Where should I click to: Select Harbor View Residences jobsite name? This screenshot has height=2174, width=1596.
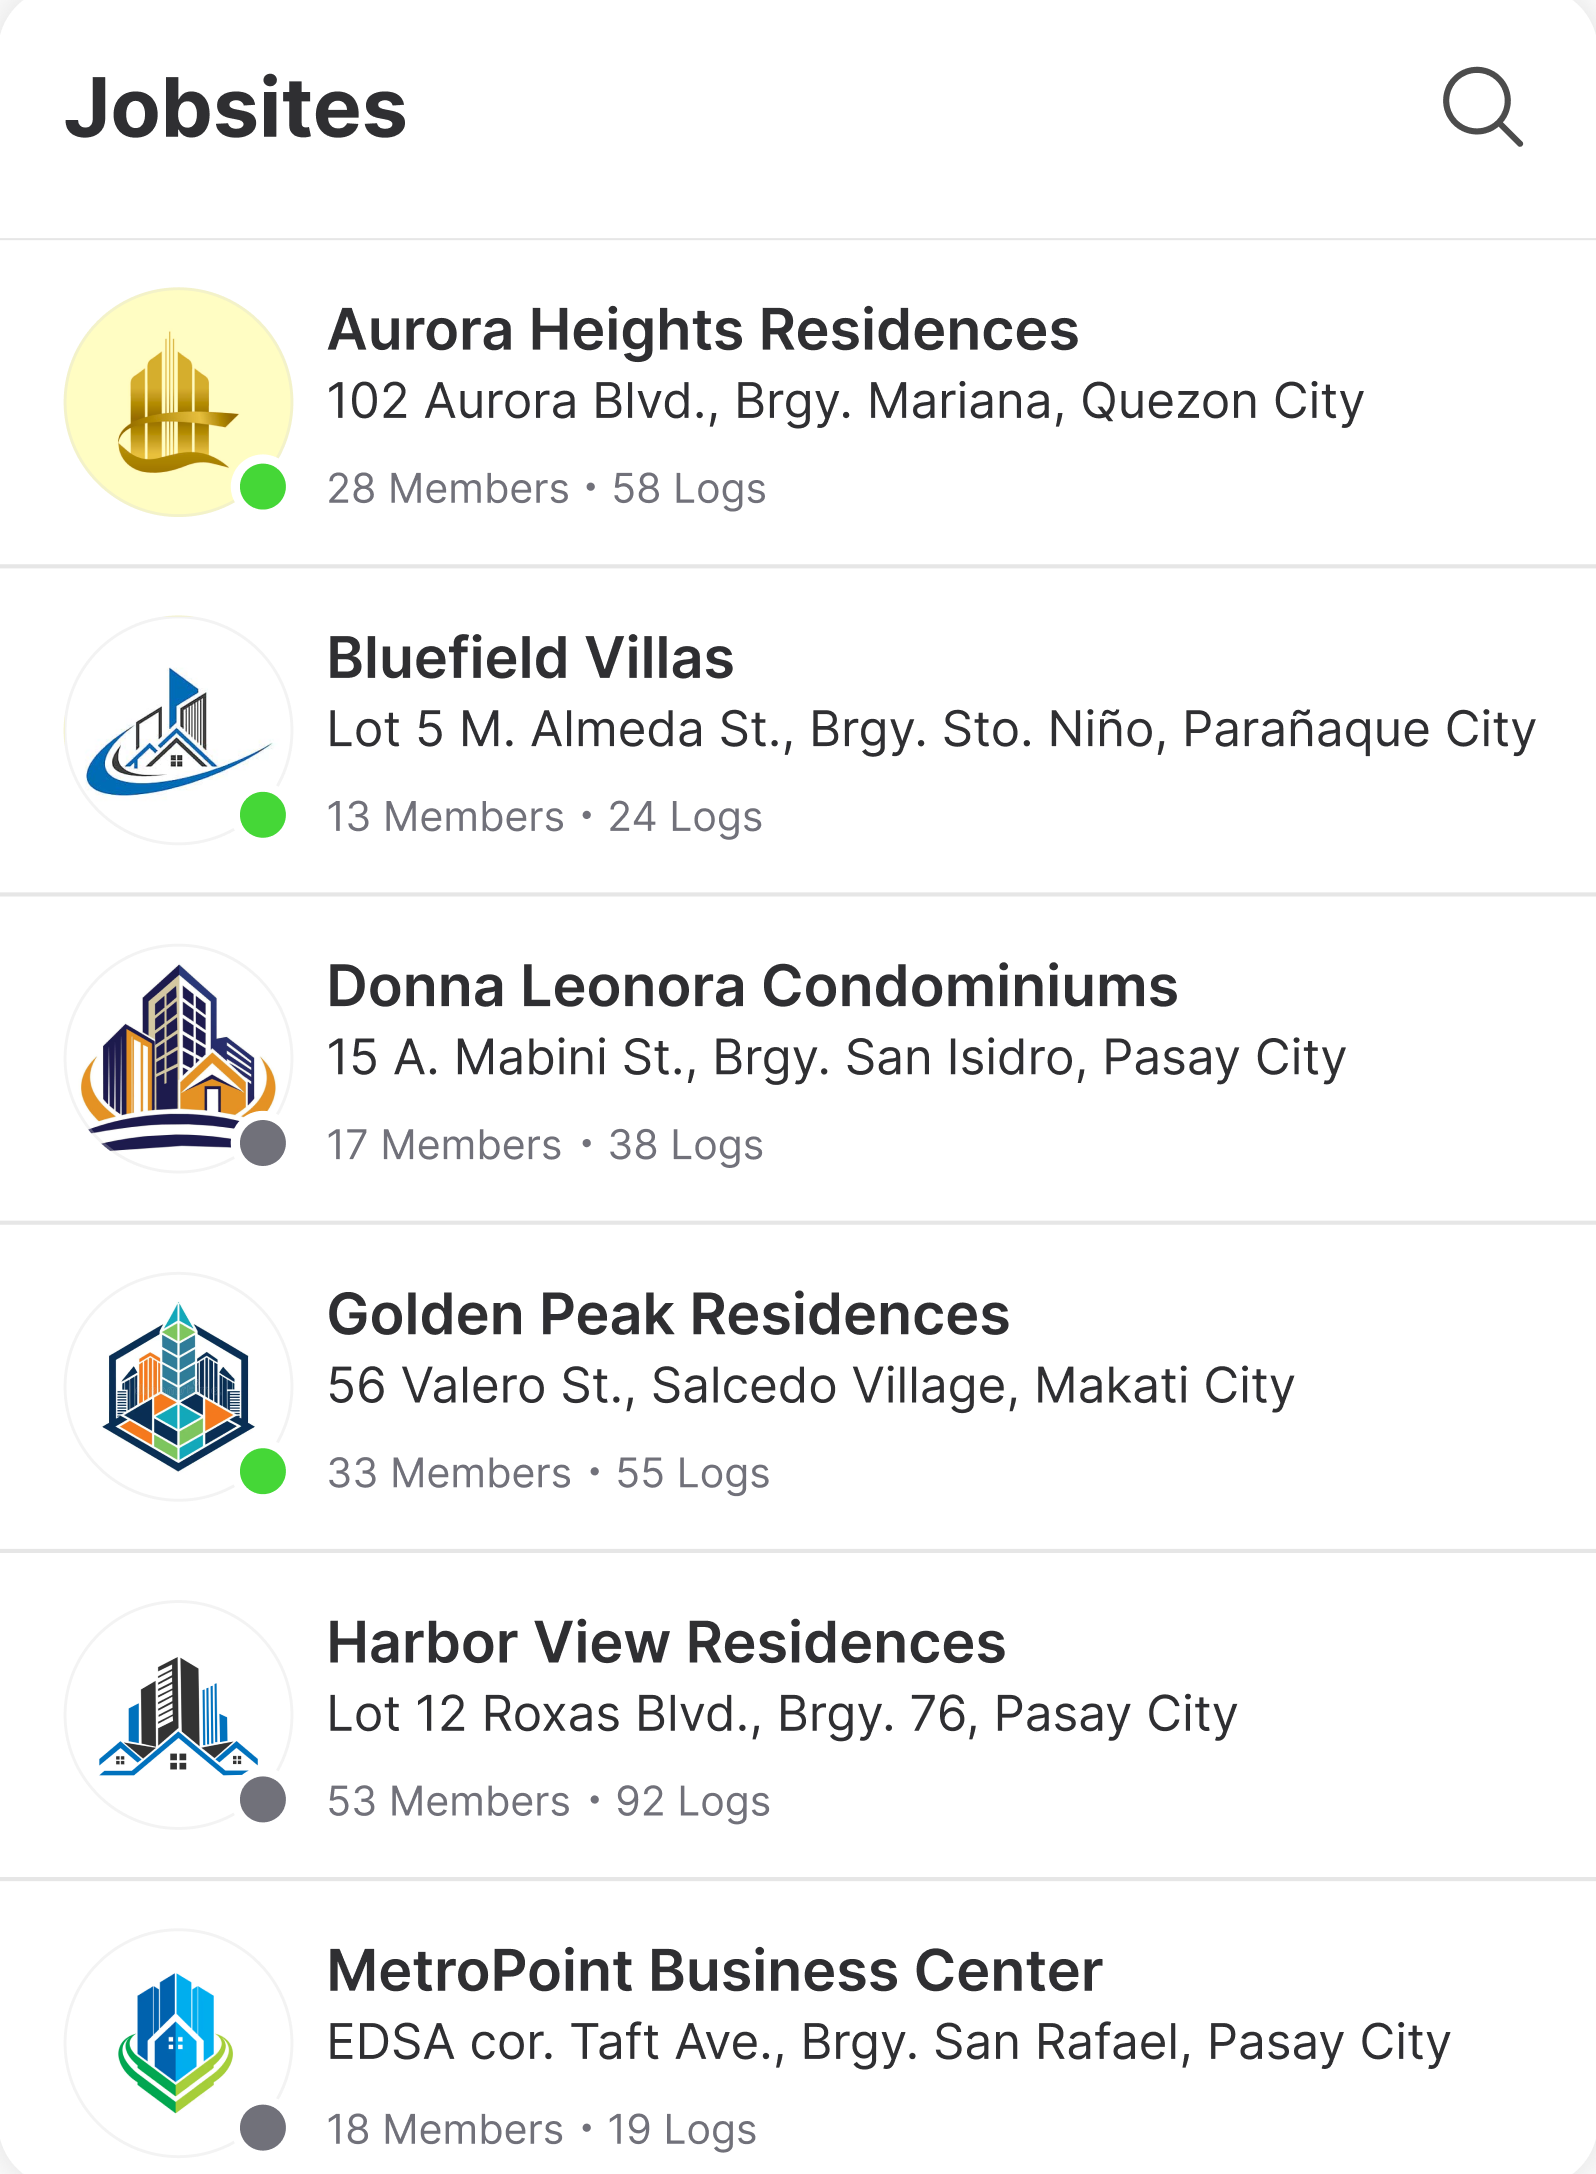pyautogui.click(x=666, y=1642)
